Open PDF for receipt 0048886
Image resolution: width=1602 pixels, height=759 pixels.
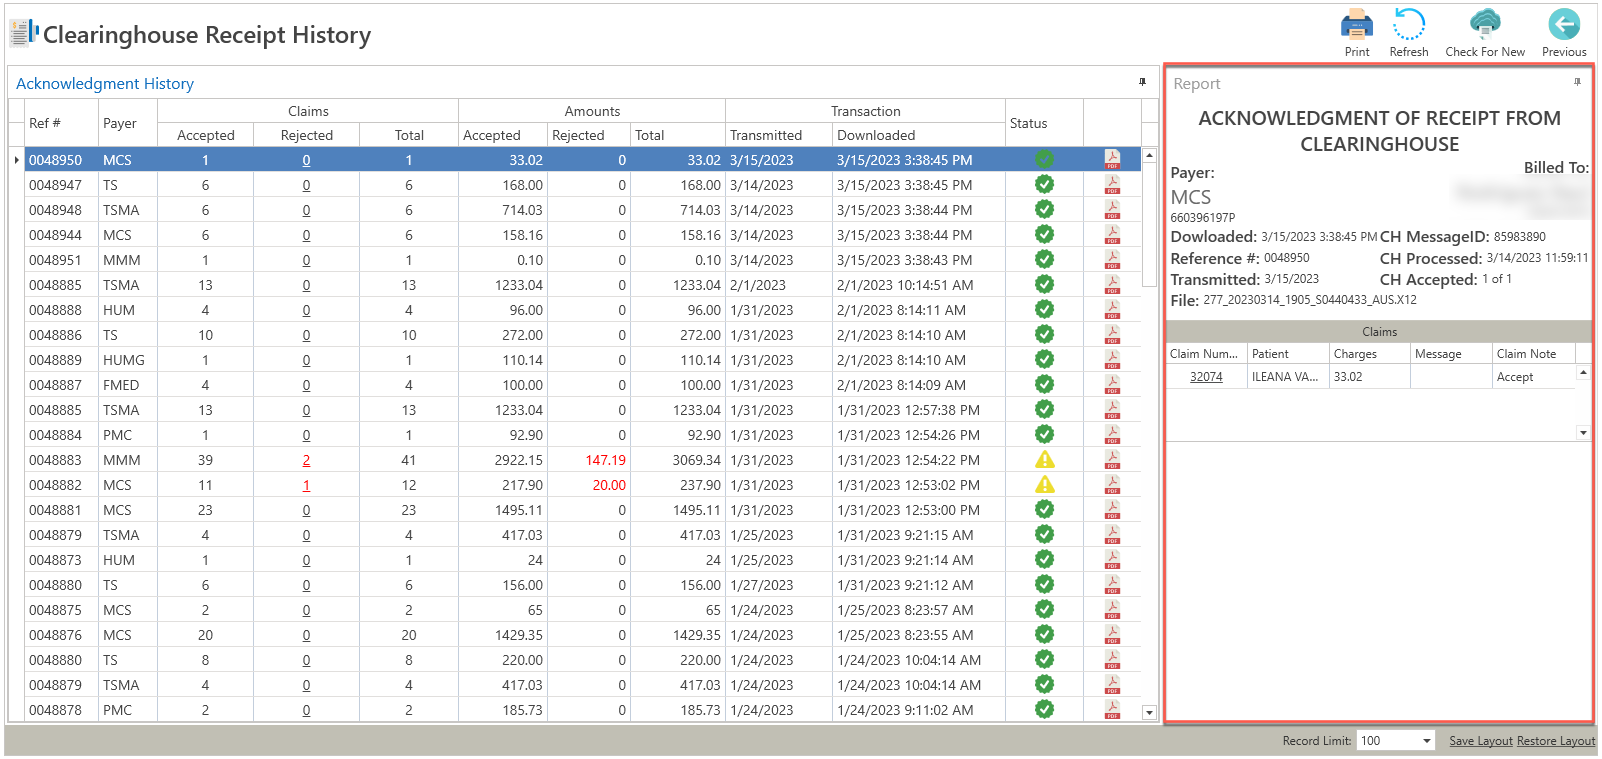(1112, 334)
